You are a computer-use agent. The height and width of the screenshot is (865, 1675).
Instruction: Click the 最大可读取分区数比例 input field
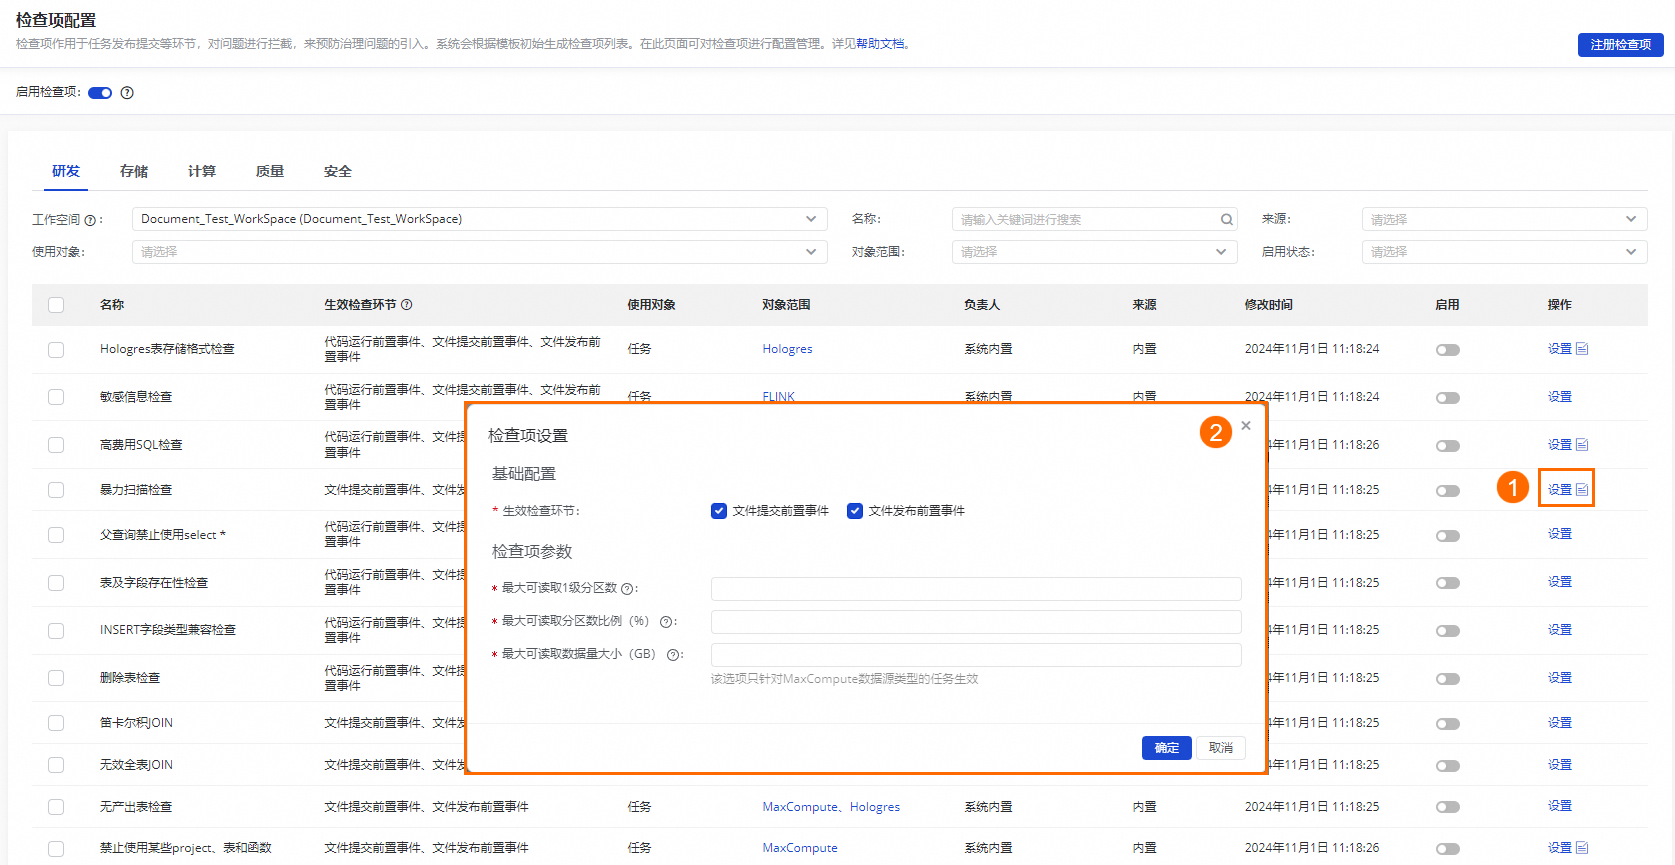point(976,622)
